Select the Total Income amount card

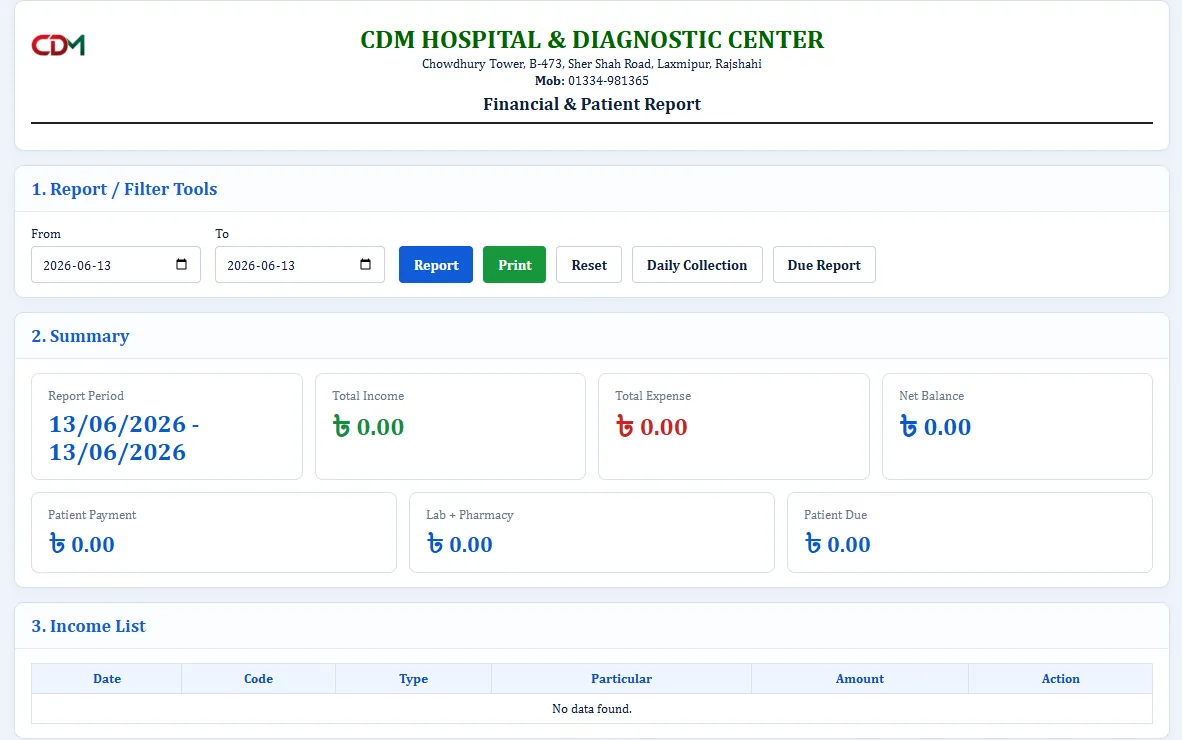pyautogui.click(x=450, y=427)
